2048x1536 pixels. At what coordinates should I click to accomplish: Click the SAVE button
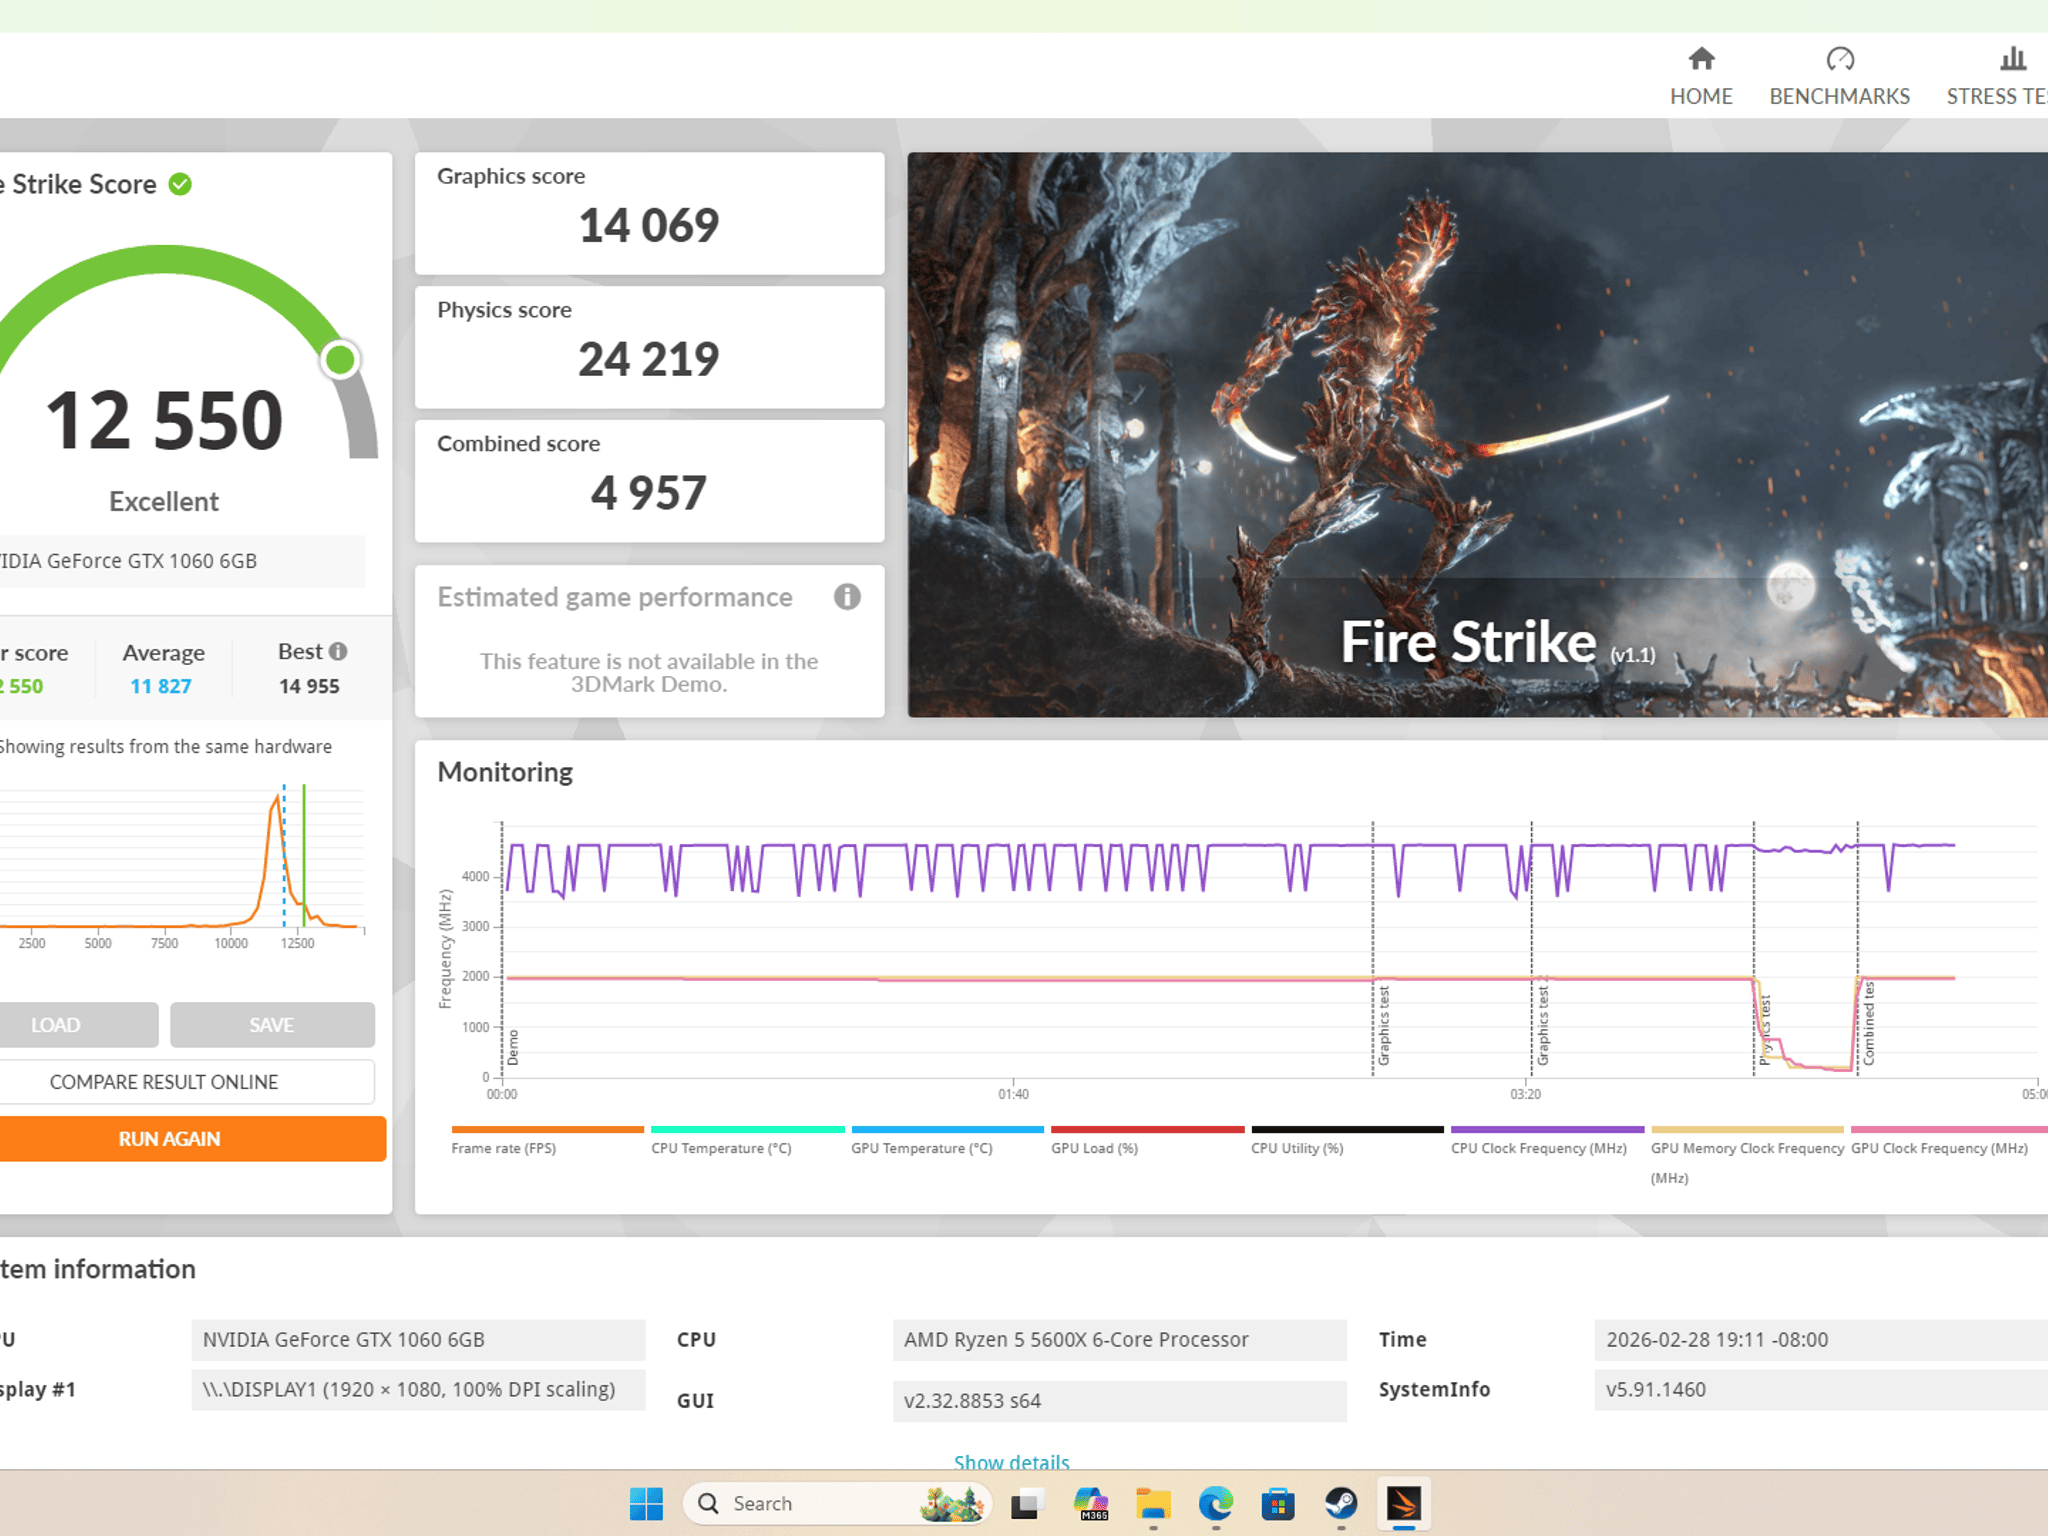click(x=272, y=1025)
